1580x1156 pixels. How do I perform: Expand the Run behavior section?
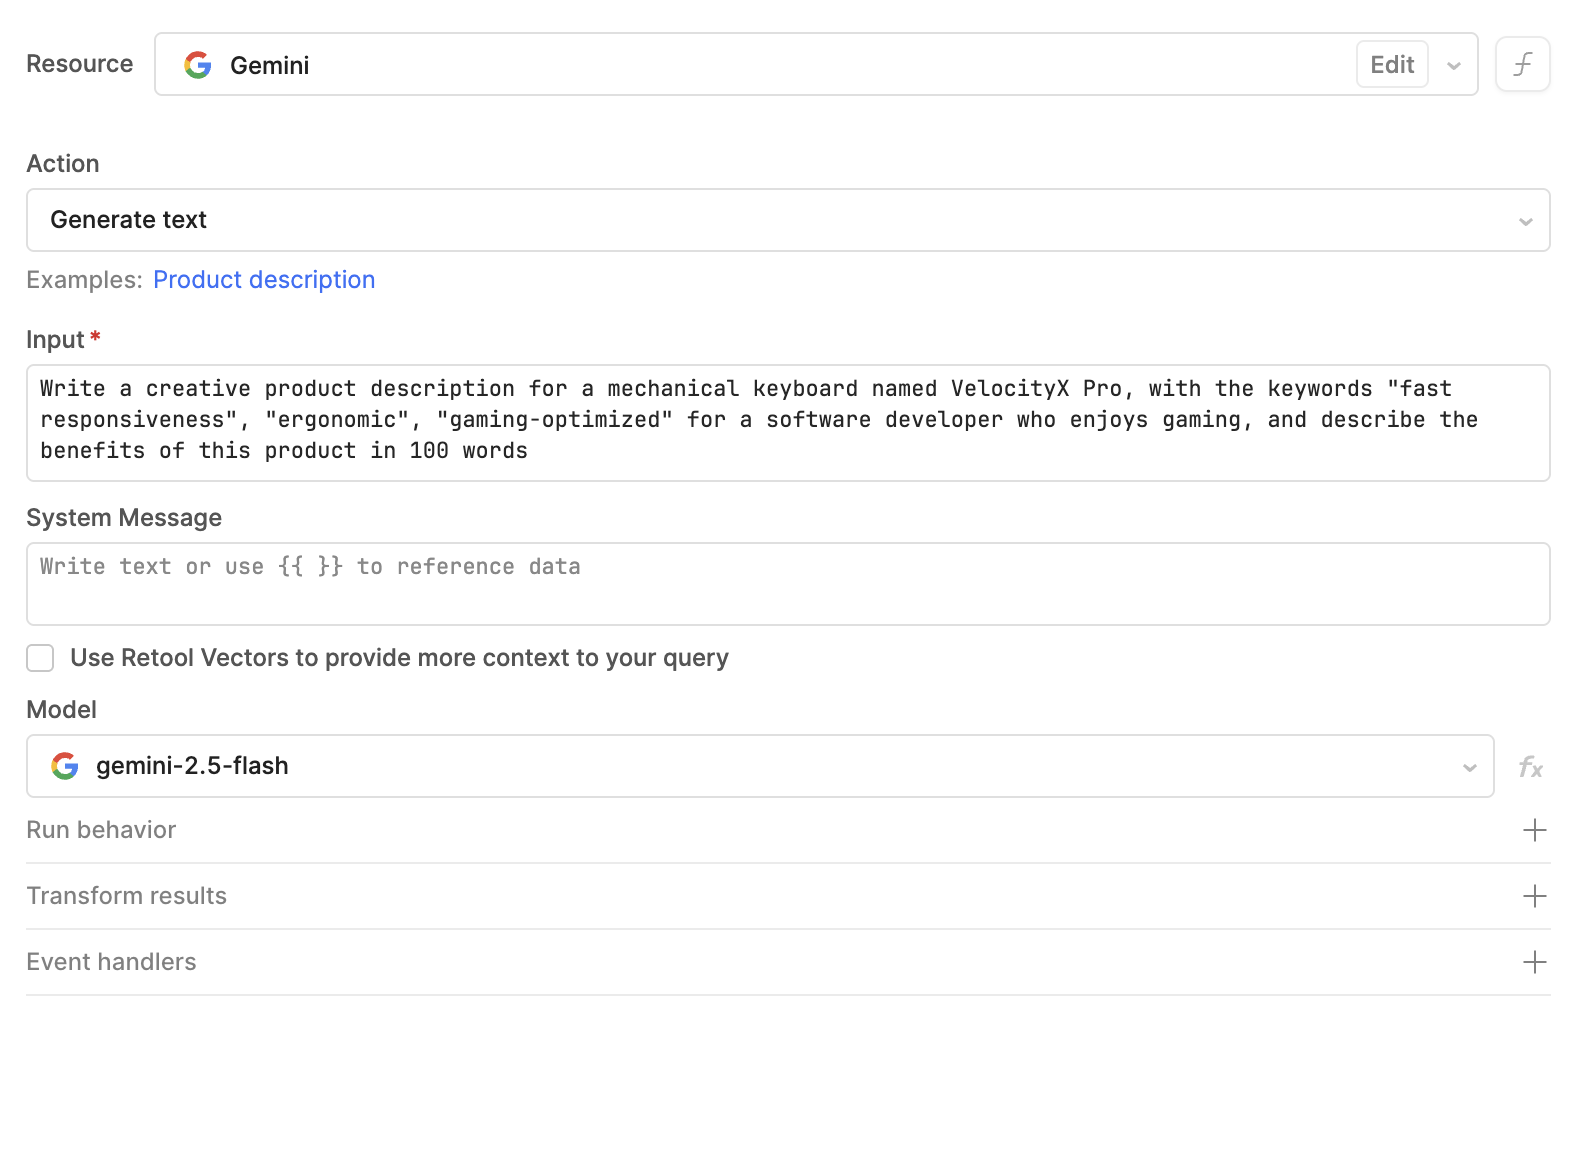point(101,830)
